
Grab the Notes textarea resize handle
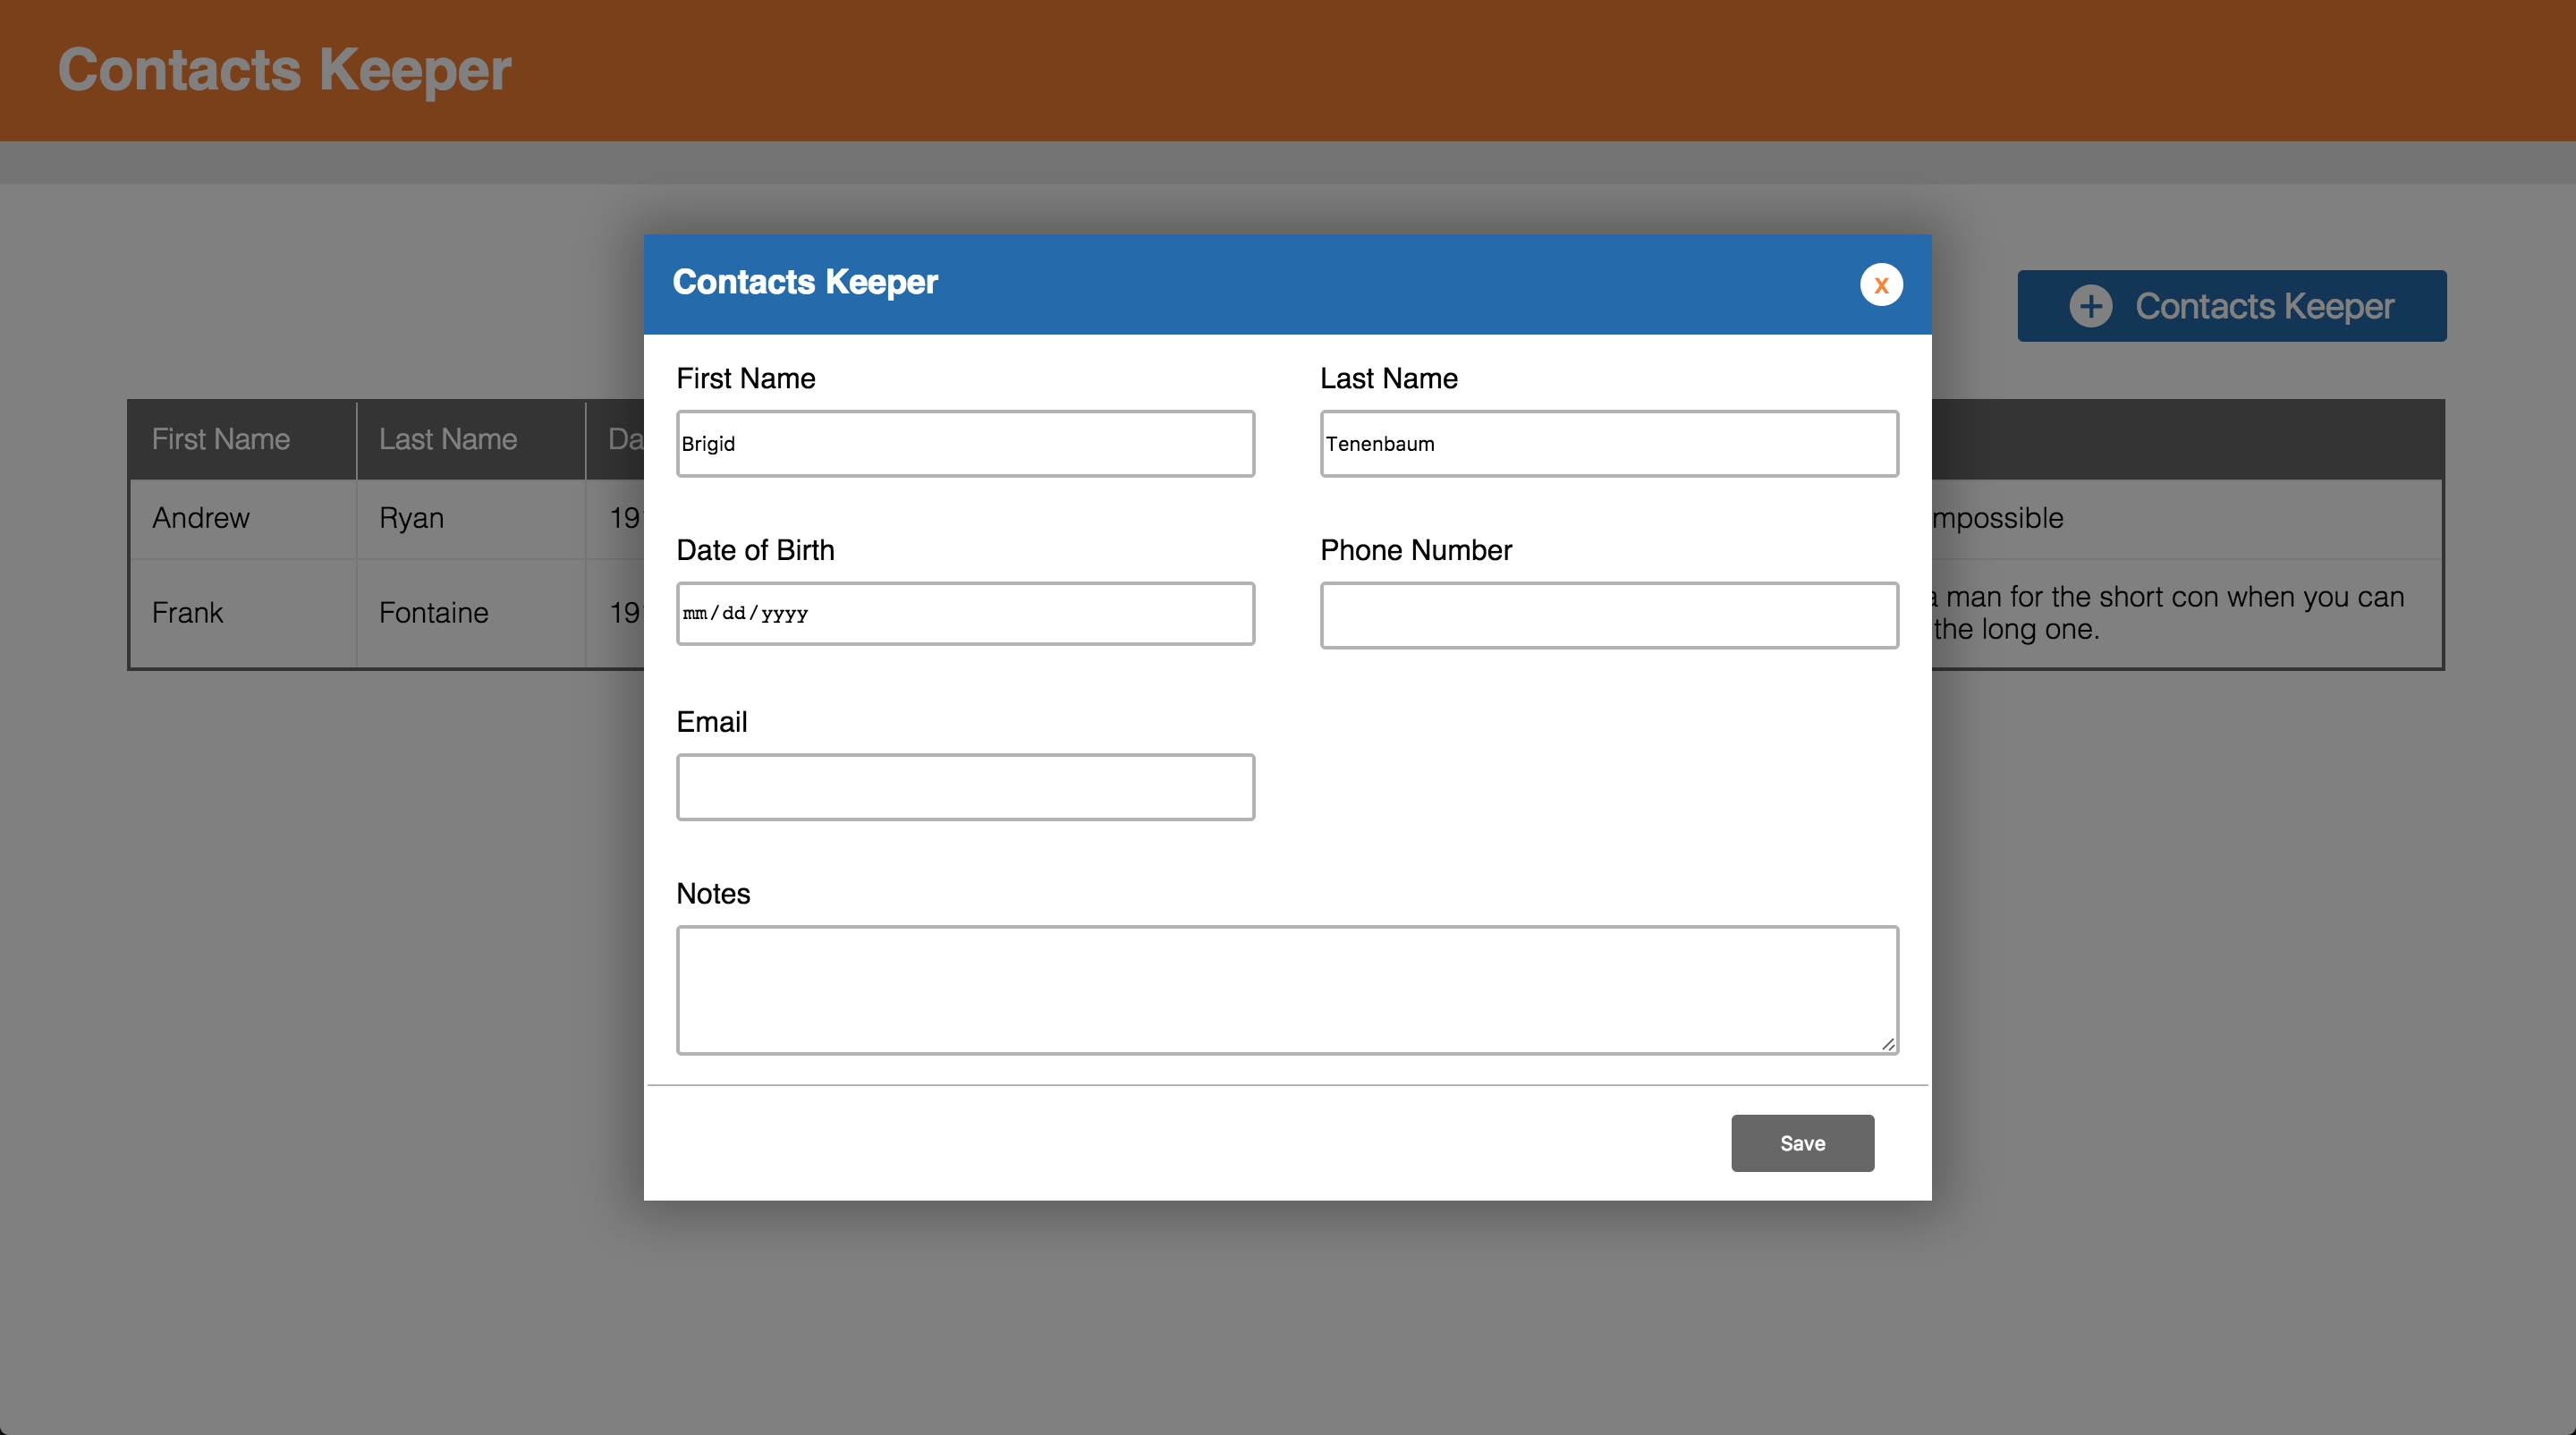[x=1887, y=1044]
